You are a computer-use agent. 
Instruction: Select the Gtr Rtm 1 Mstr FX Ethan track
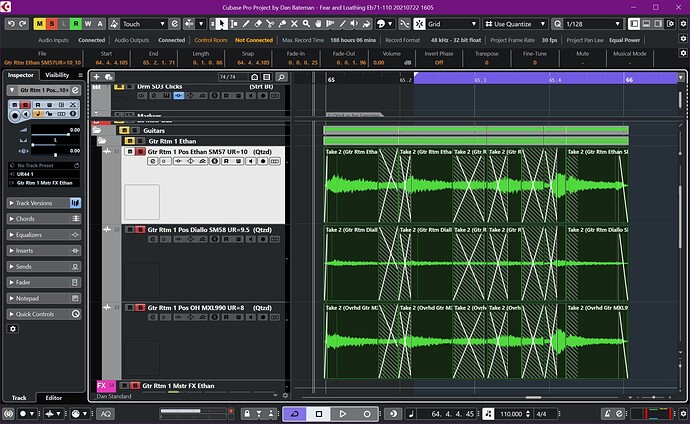[178, 386]
